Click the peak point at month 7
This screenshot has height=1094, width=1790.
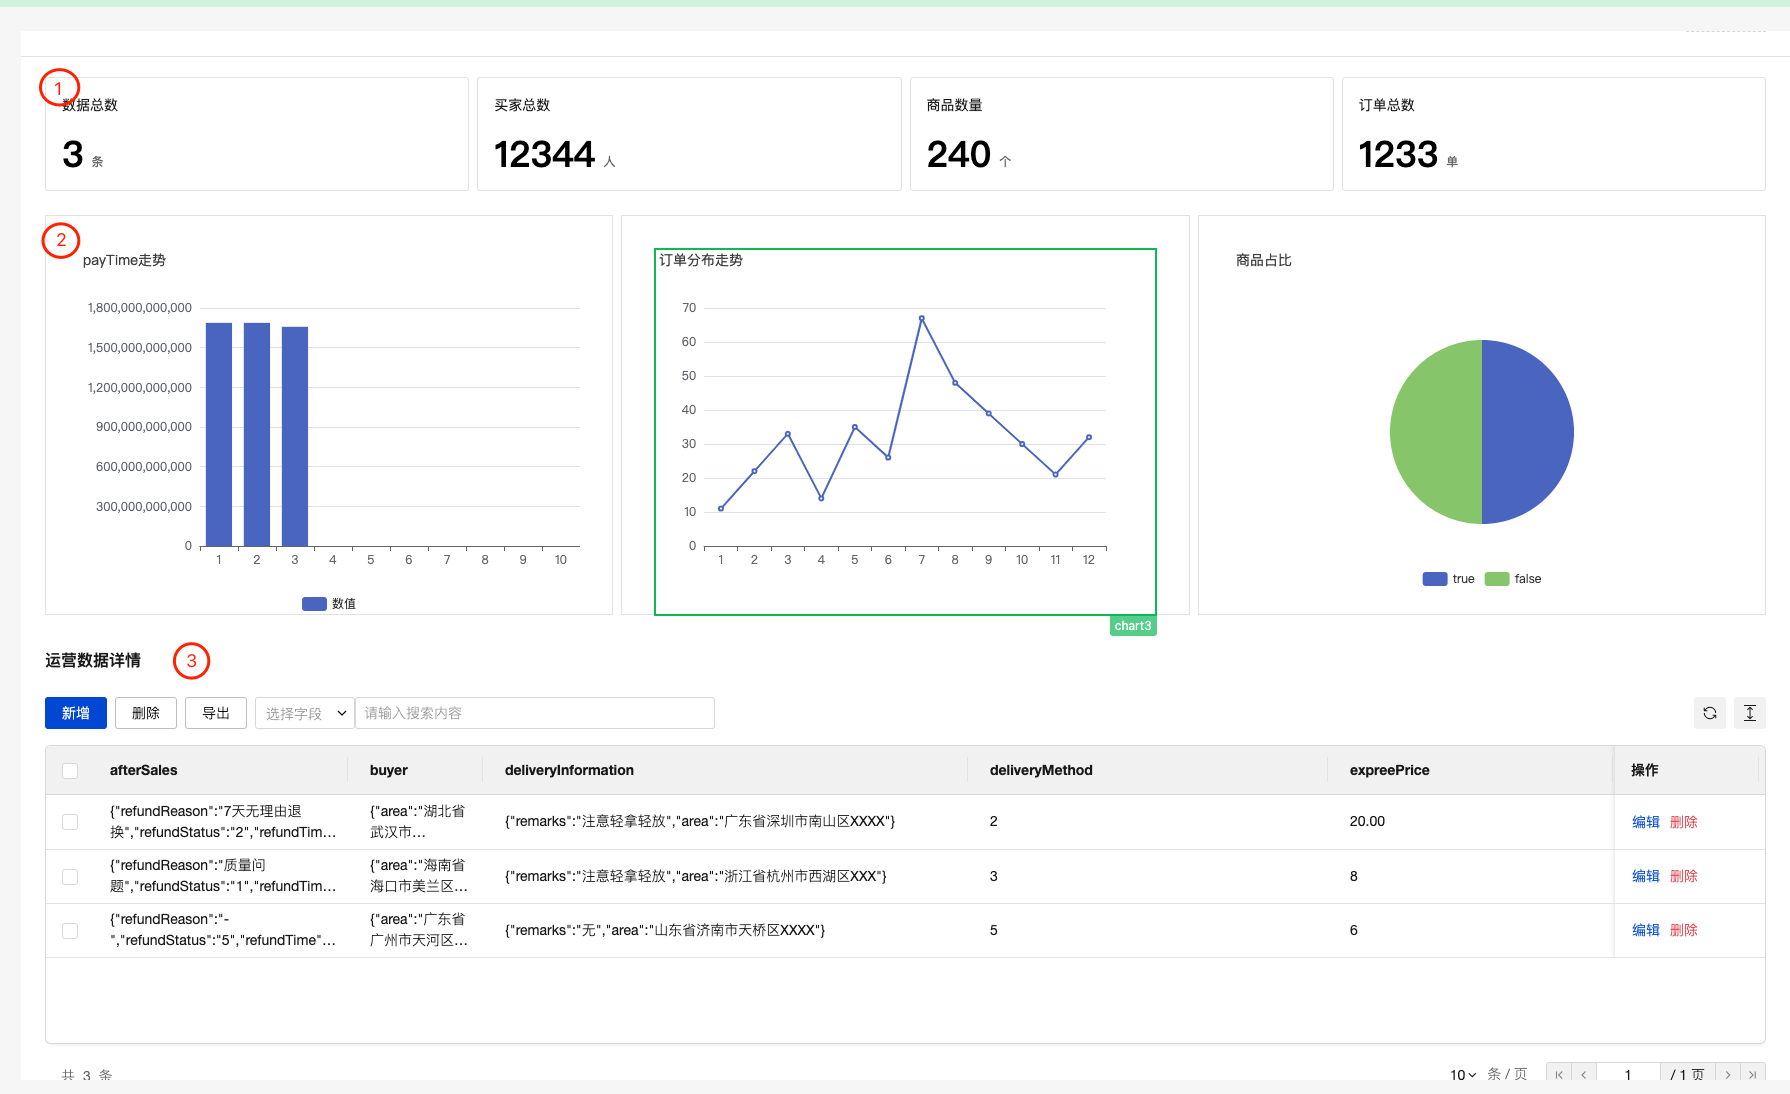coord(921,318)
